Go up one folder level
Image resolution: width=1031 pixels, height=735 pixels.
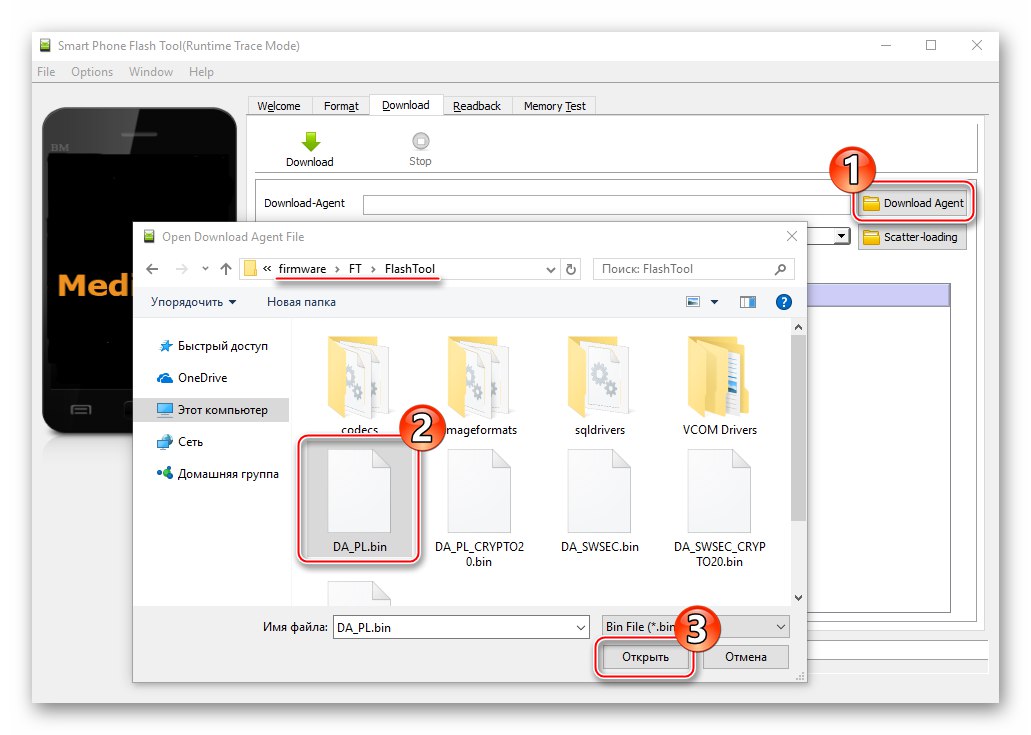[226, 269]
